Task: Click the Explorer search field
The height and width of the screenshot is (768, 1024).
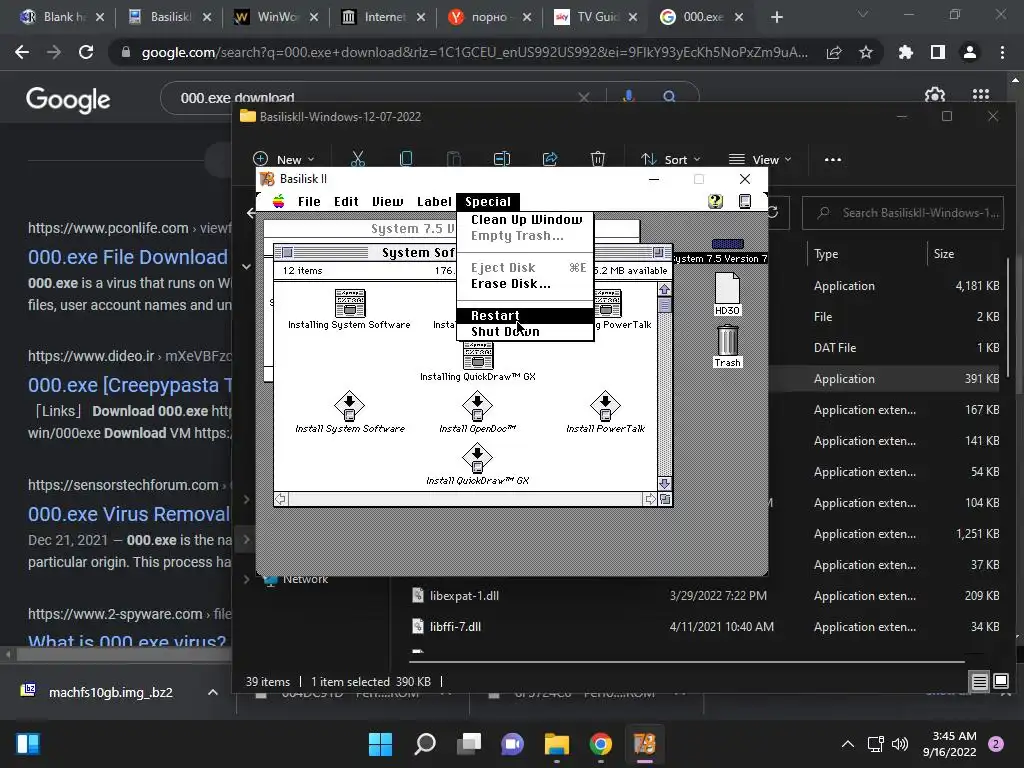Action: (x=903, y=213)
